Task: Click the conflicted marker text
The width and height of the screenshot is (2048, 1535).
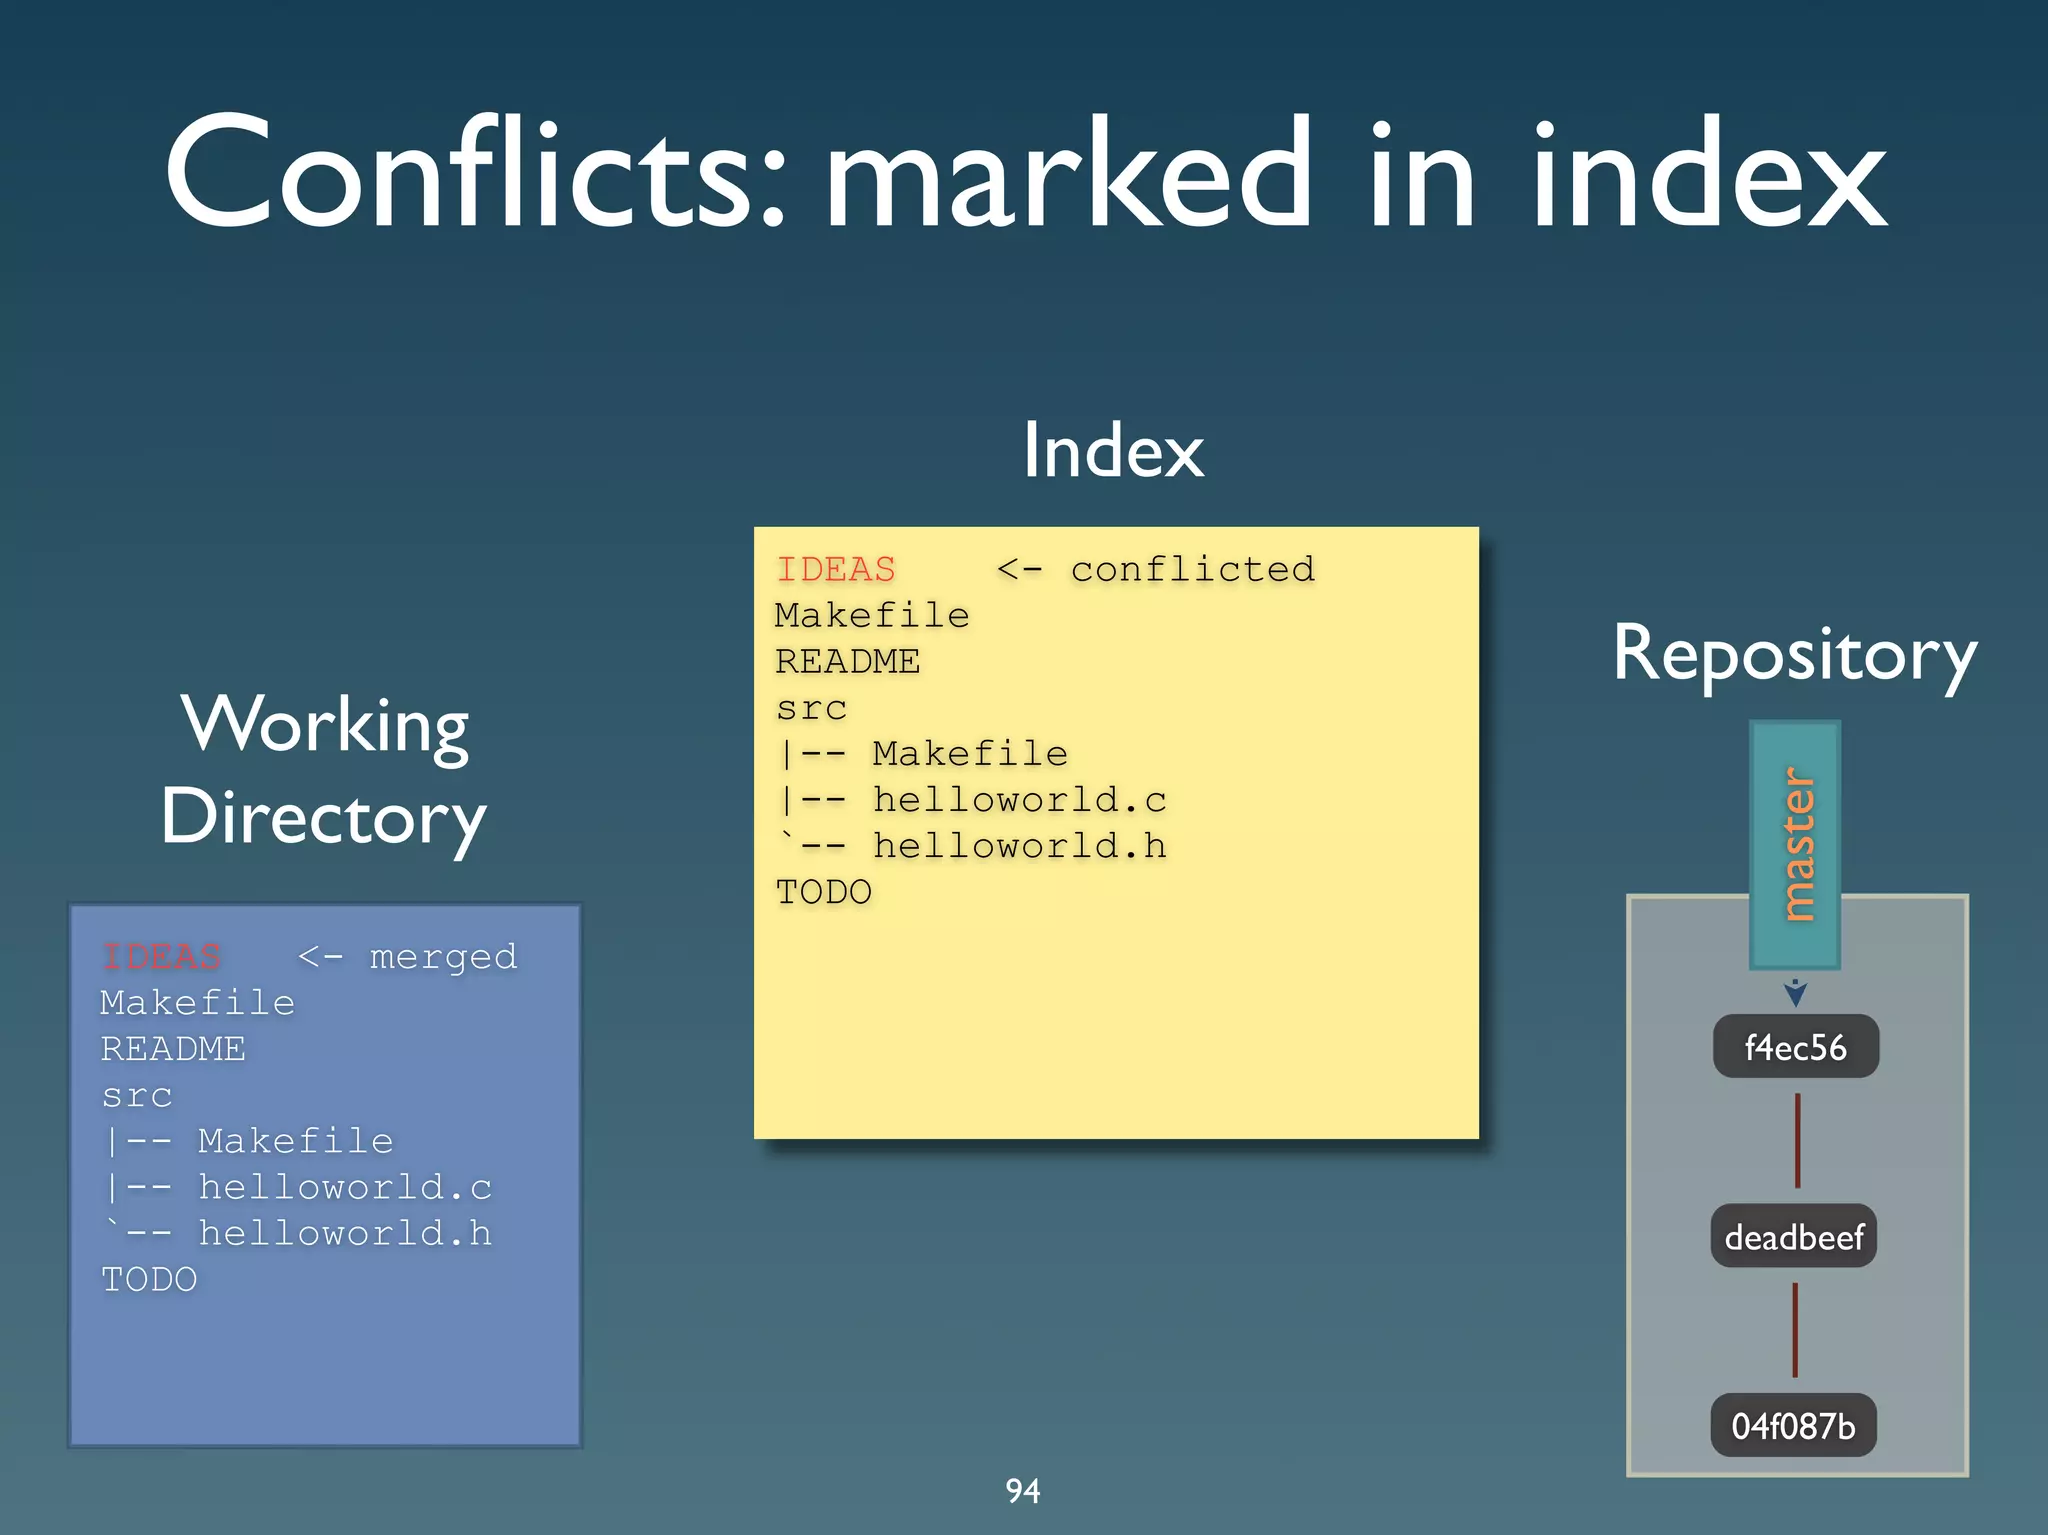Action: click(x=1192, y=569)
